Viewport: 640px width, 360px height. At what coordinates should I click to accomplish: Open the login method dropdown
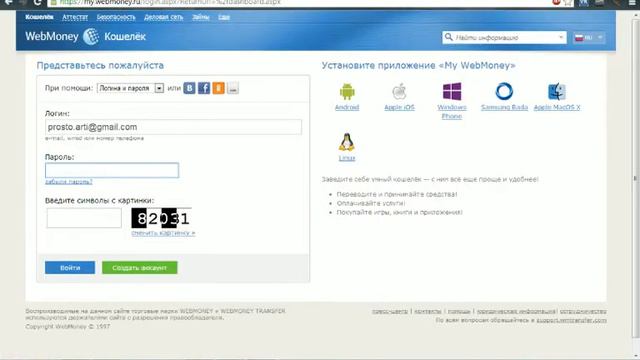tap(130, 88)
